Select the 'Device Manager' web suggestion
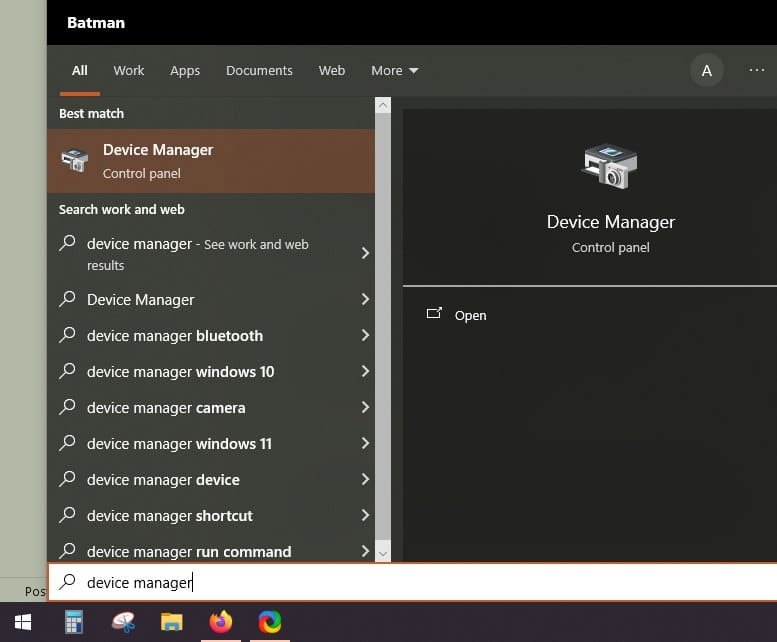This screenshot has width=777, height=642. [211, 299]
